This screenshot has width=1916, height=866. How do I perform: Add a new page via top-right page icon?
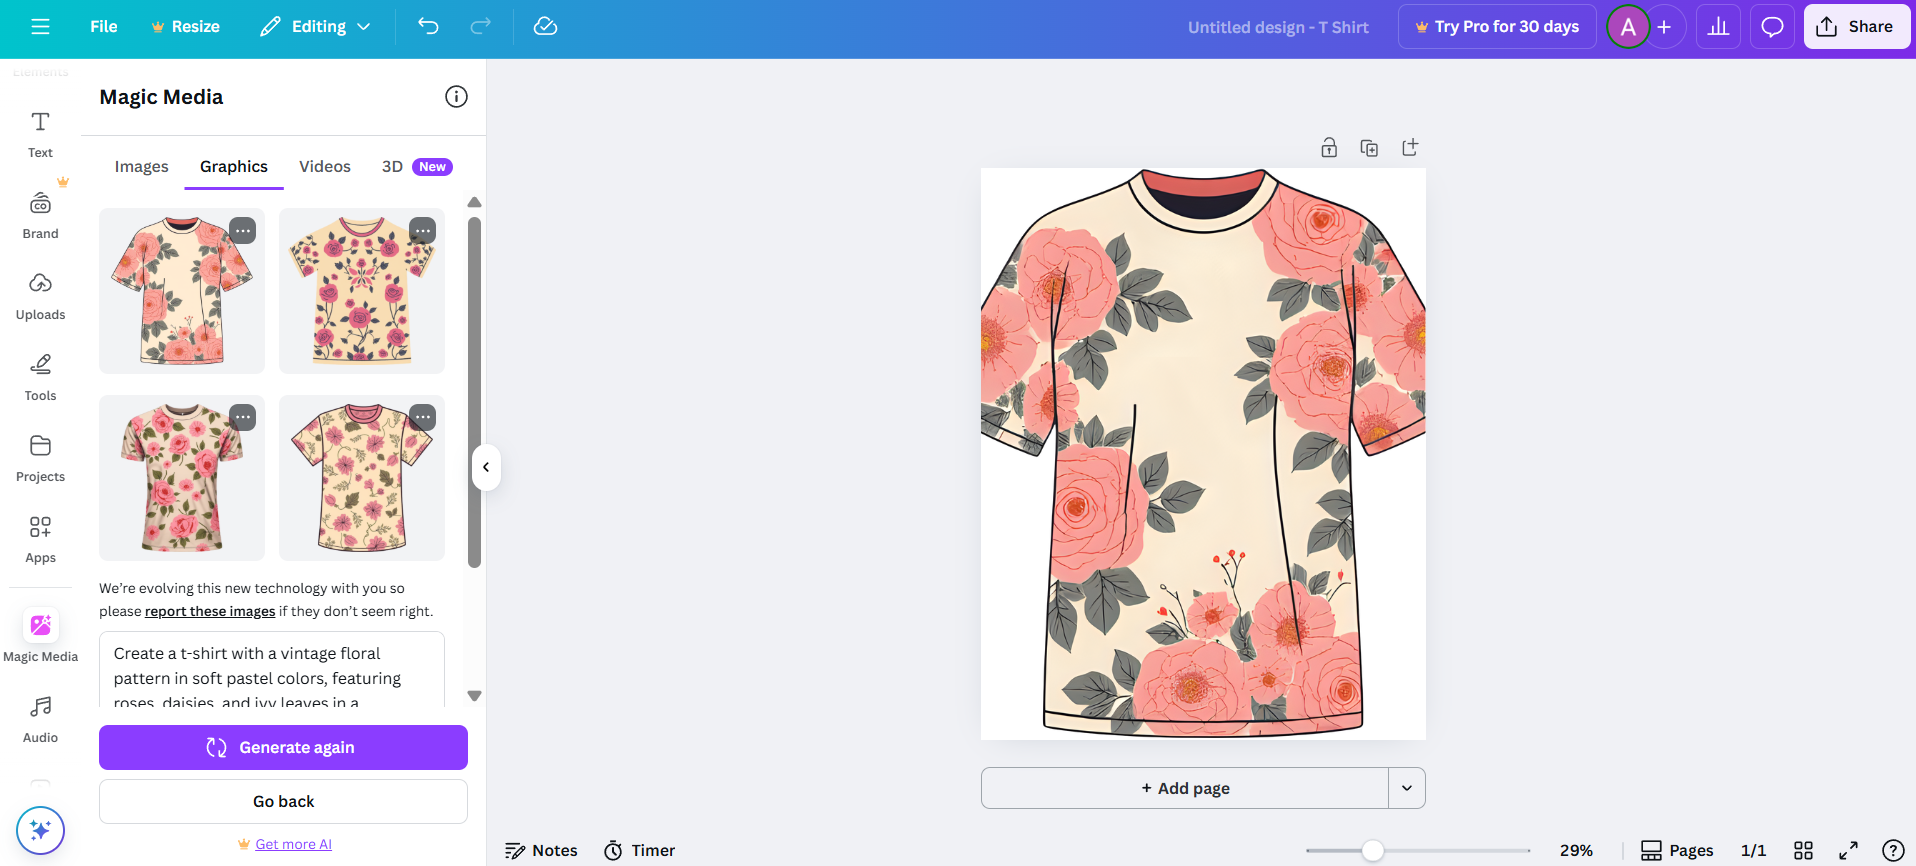[x=1410, y=148]
